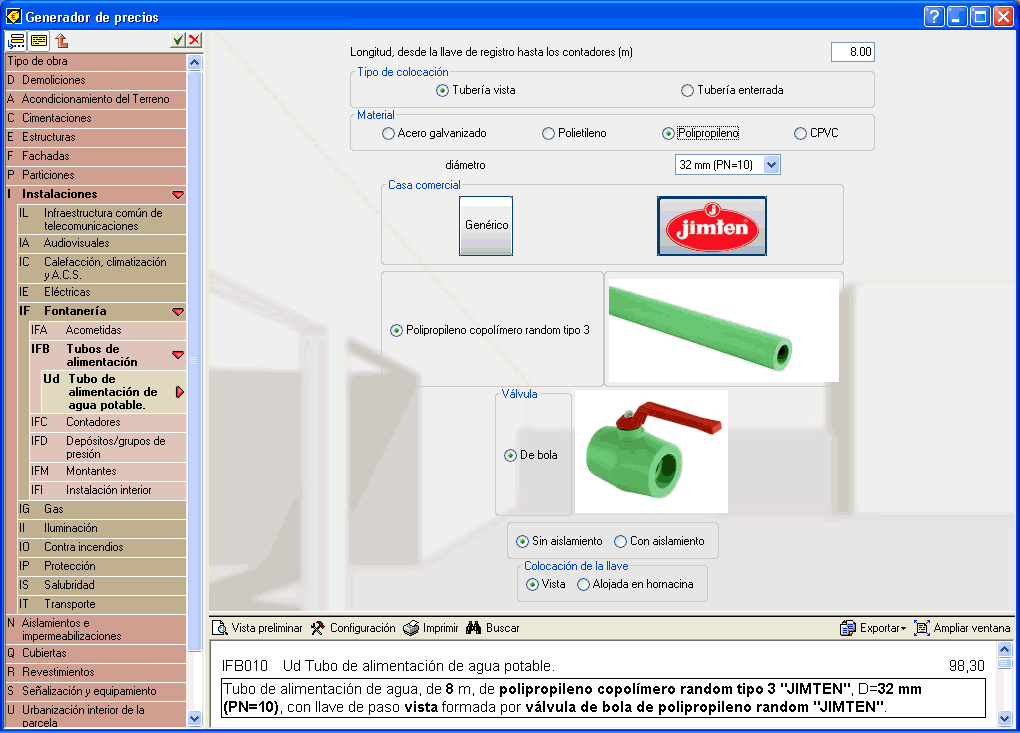Open the Demoliciones category
This screenshot has width=1020, height=733.
tap(96, 80)
